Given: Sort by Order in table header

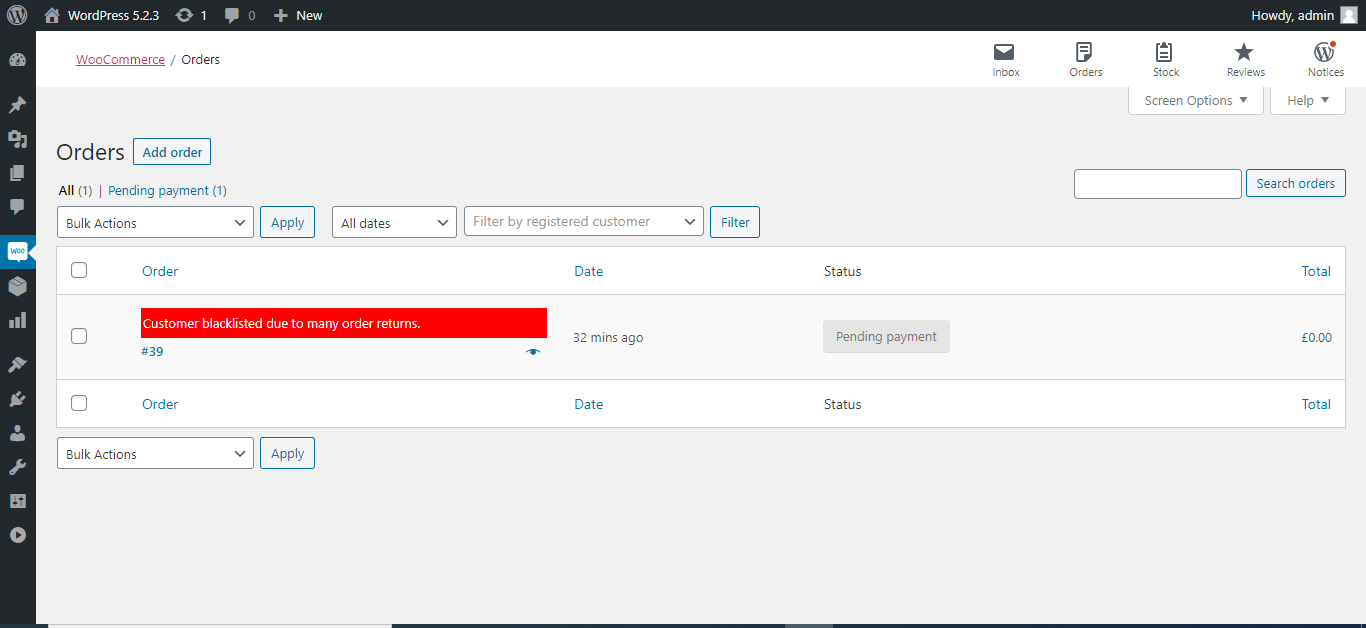Looking at the screenshot, I should tap(160, 271).
